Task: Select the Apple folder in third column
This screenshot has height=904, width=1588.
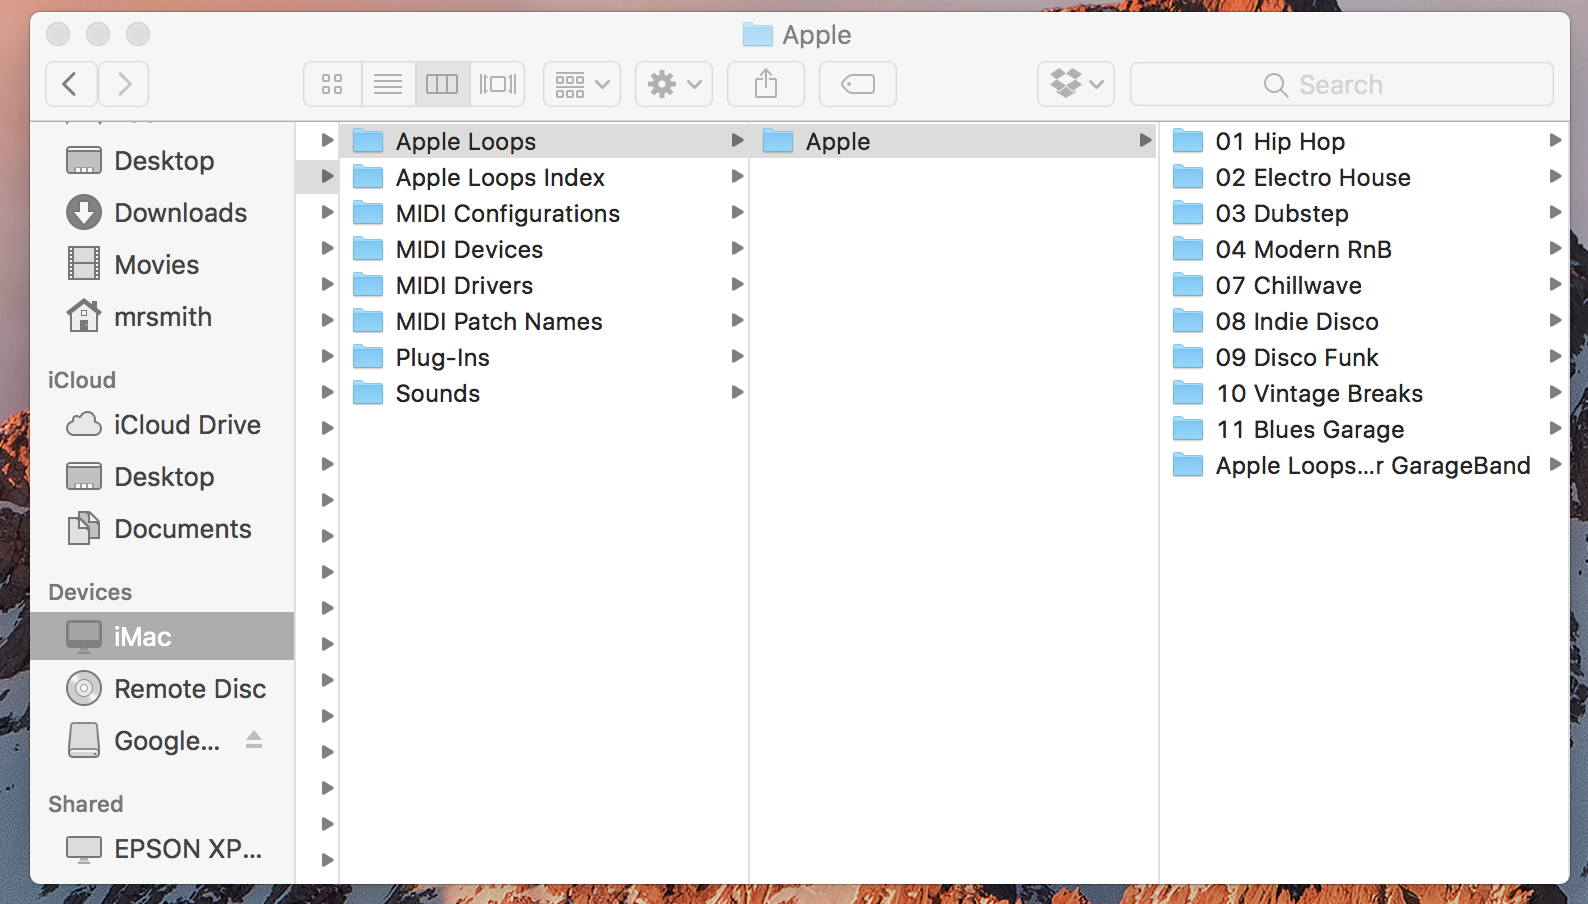Action: pos(954,141)
